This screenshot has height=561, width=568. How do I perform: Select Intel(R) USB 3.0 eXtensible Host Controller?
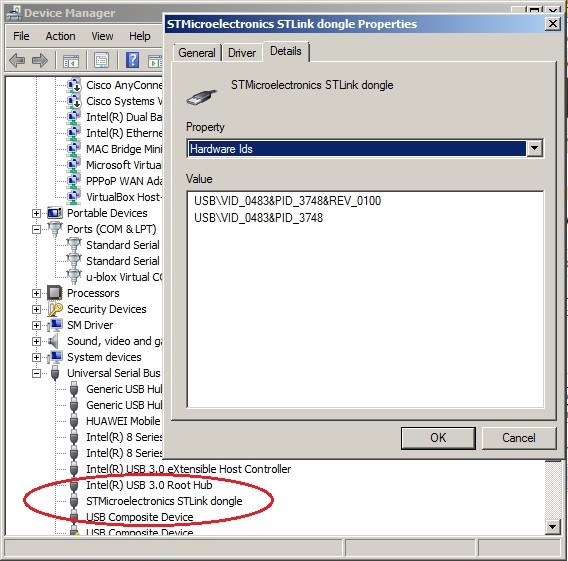coord(188,469)
